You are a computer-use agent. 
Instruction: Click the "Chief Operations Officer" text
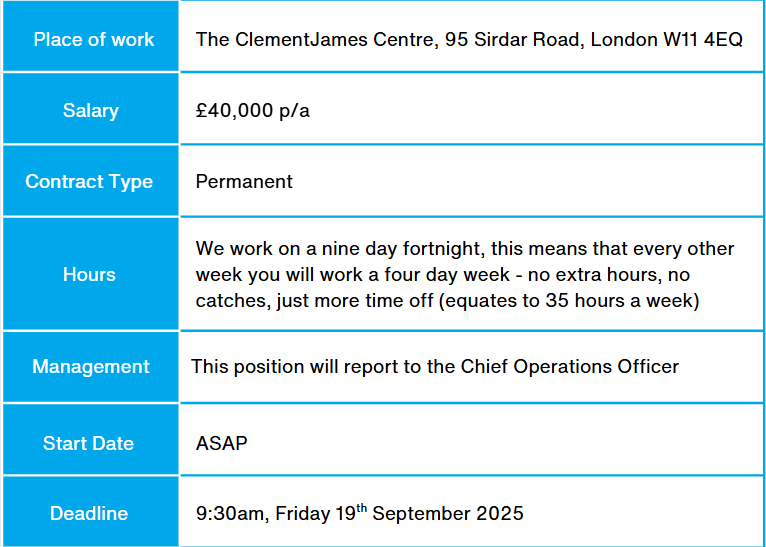coord(569,367)
